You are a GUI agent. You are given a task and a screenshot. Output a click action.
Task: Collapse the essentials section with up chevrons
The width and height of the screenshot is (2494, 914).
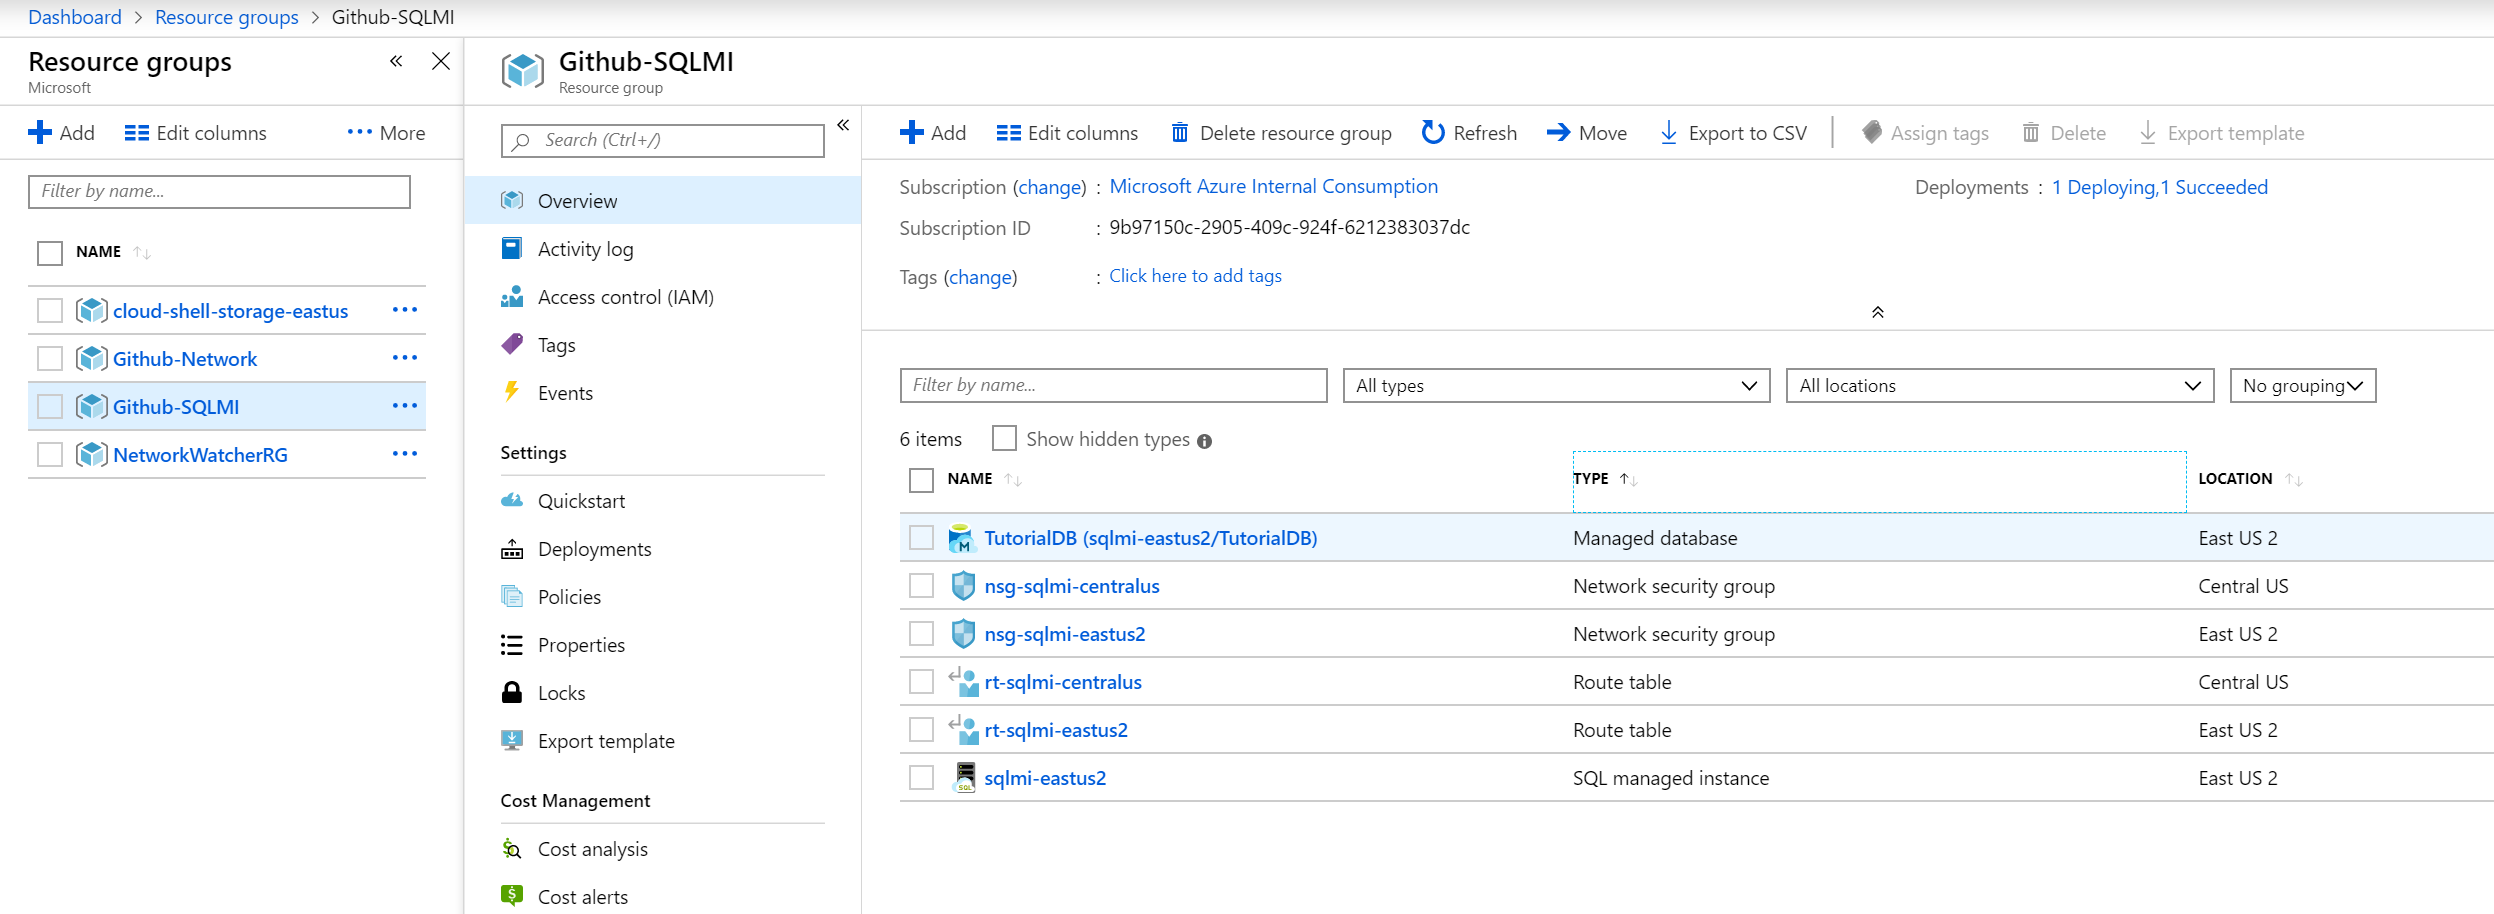[1878, 312]
